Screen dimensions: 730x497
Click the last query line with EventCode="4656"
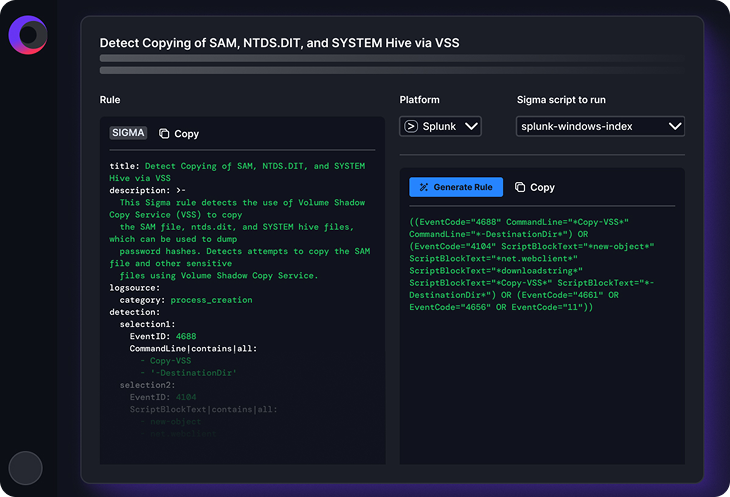[501, 307]
